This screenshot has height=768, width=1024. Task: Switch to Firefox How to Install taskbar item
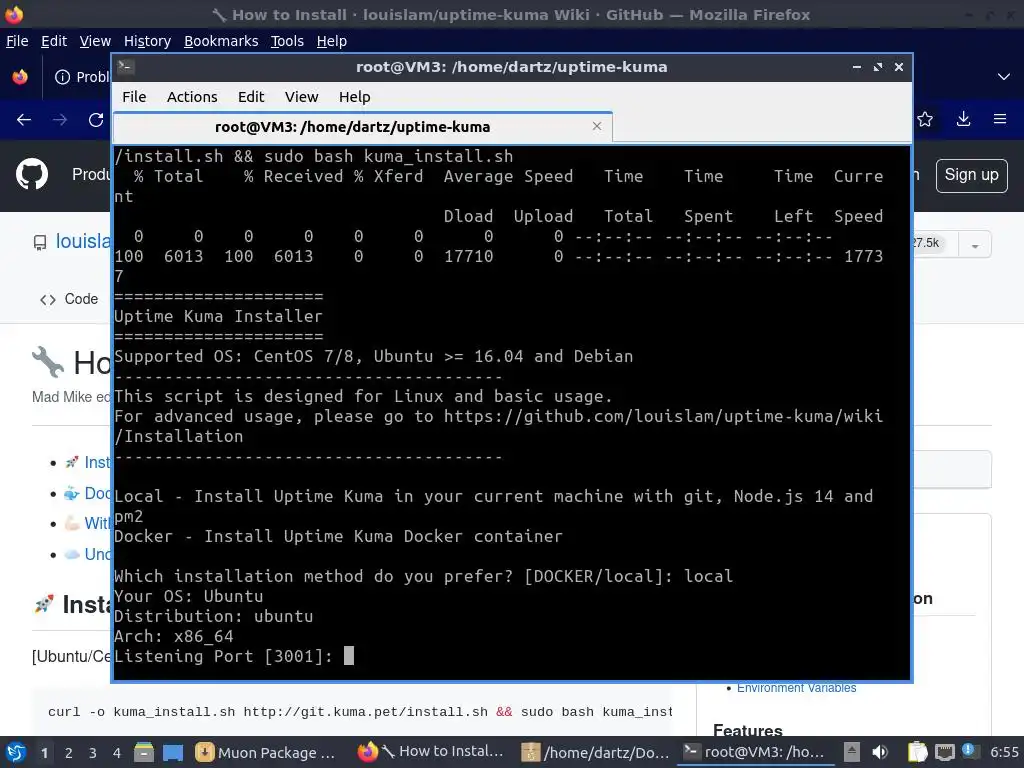(x=430, y=752)
